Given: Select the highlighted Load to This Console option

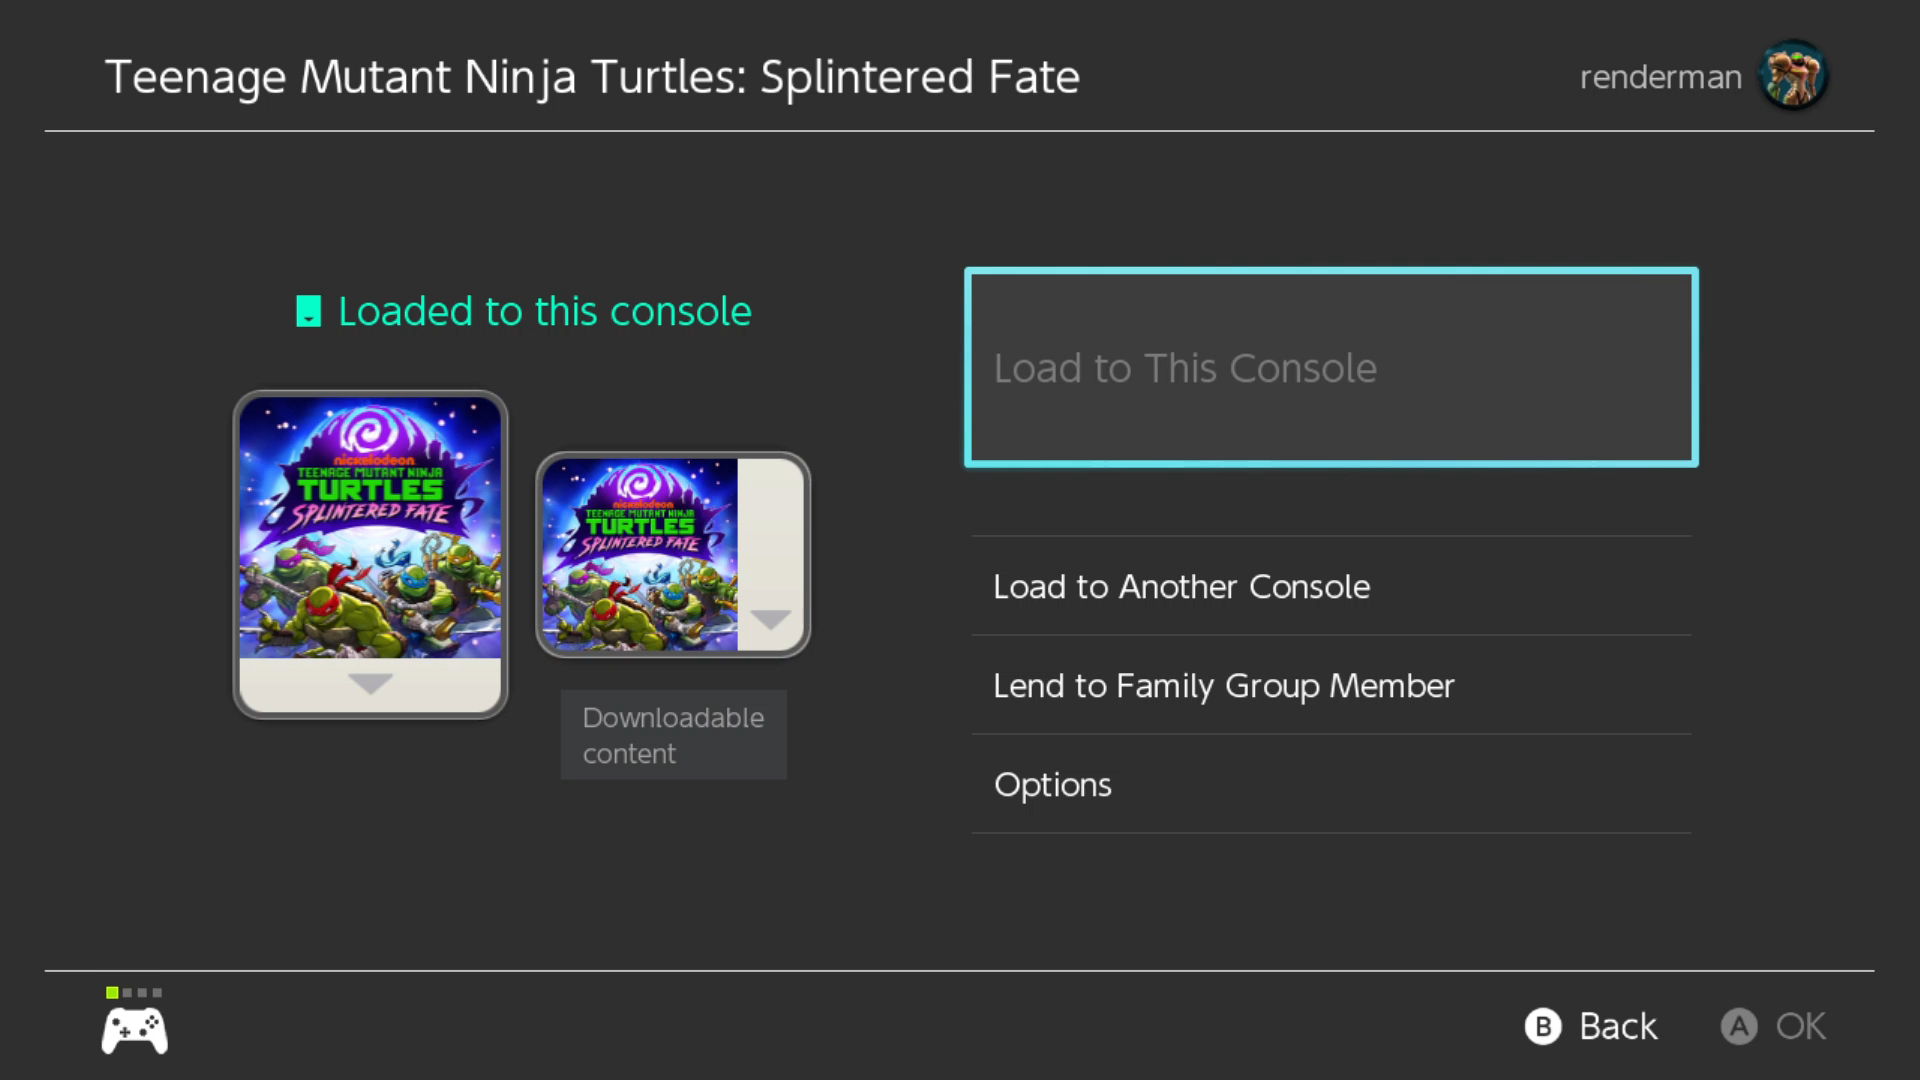Looking at the screenshot, I should point(1331,367).
